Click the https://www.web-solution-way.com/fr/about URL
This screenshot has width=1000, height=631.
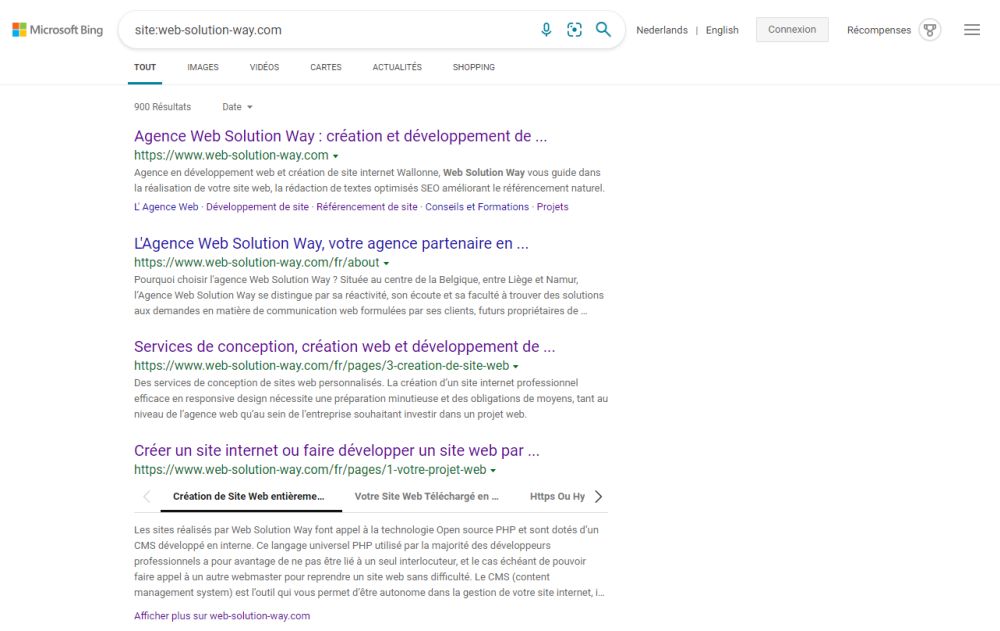(256, 262)
